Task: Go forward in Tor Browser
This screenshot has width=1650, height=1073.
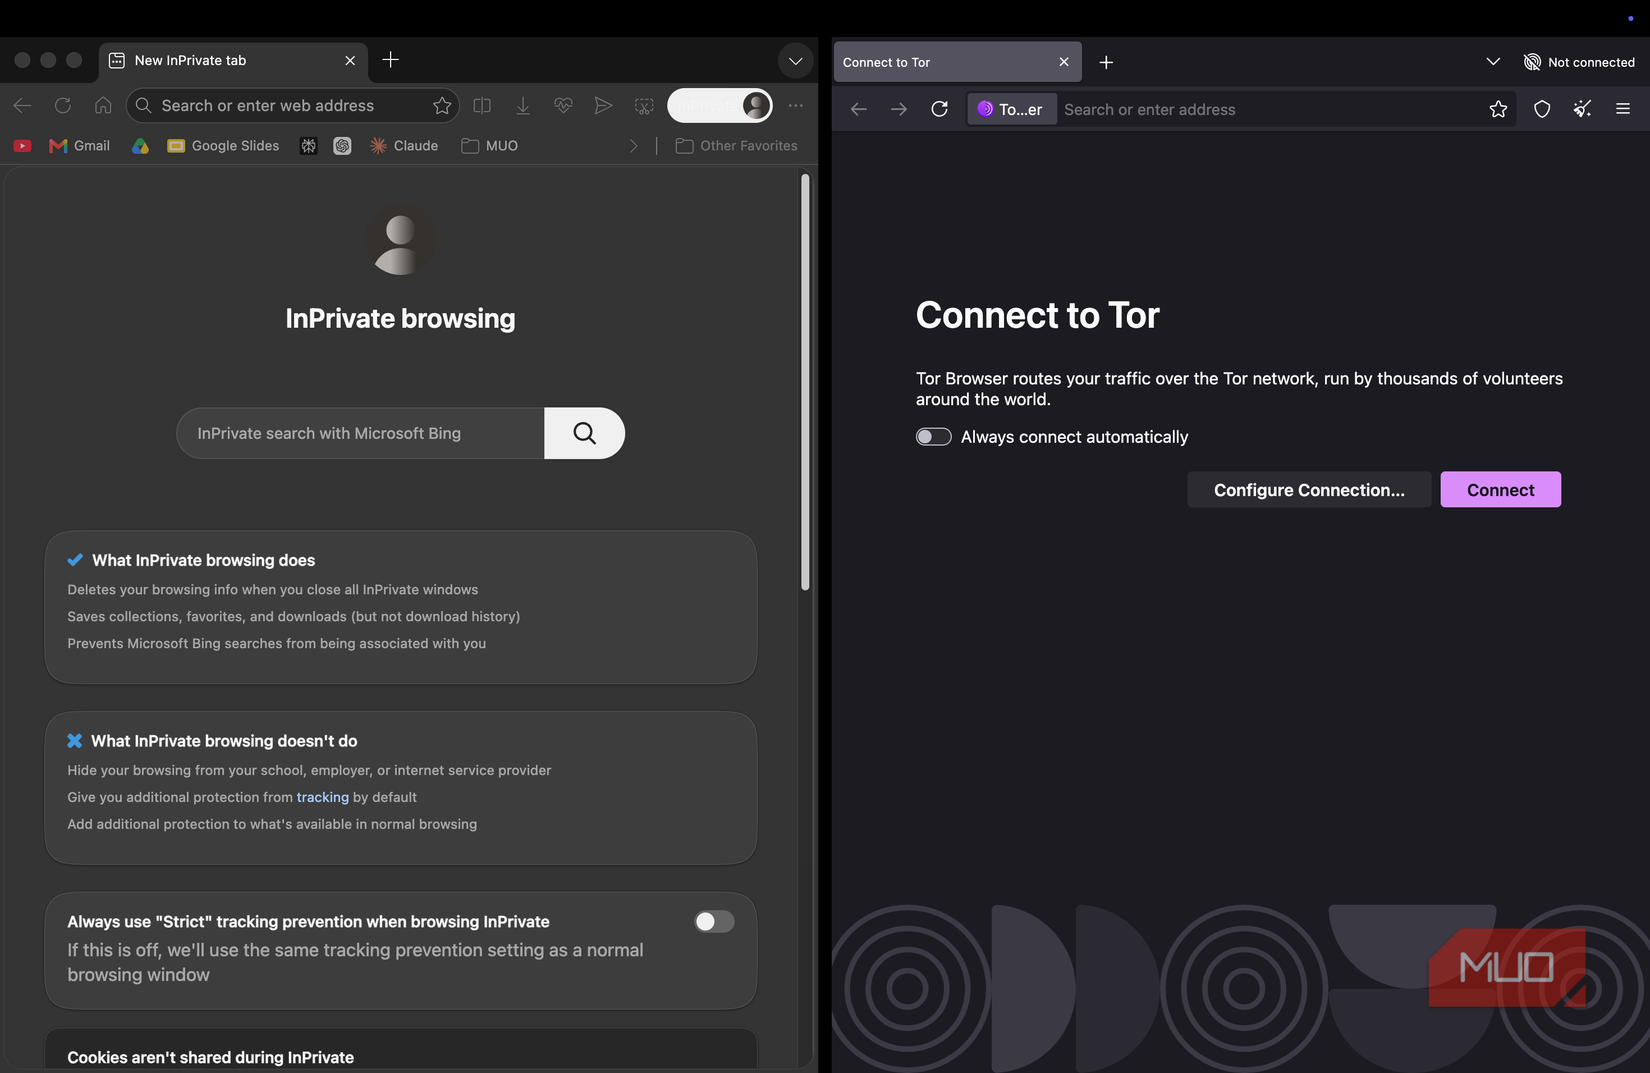Action: click(x=899, y=109)
